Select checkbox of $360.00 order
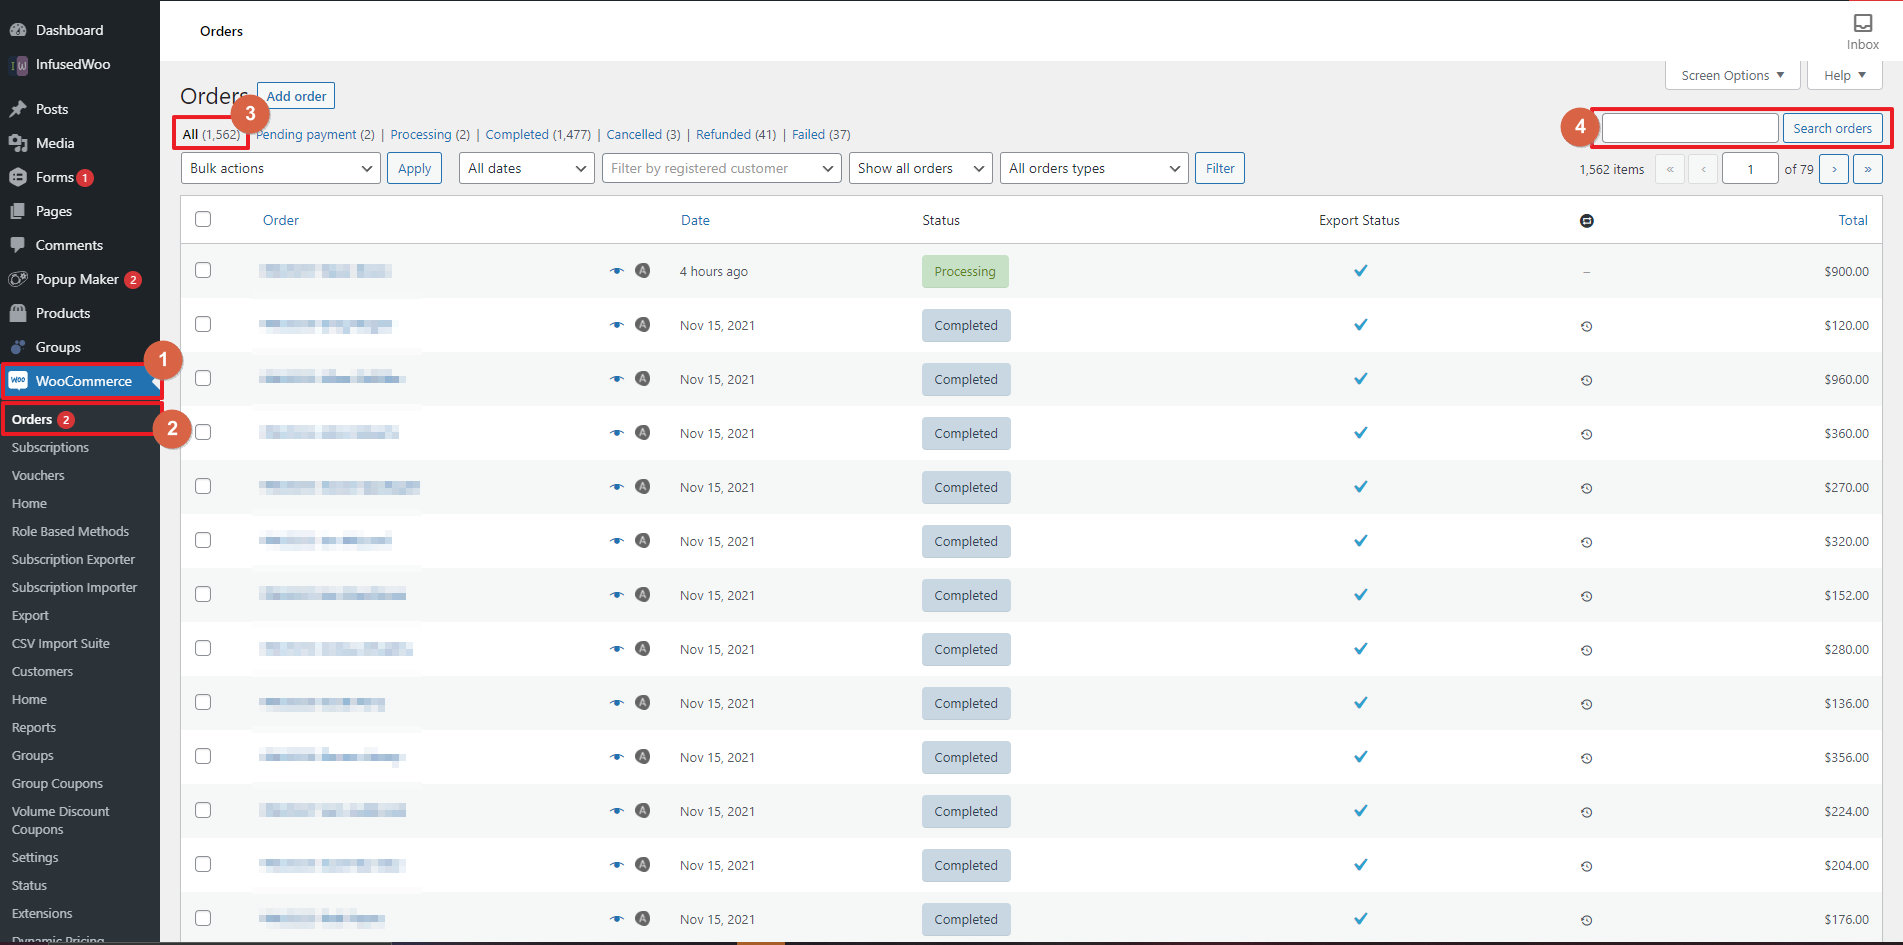Viewport: 1903px width, 945px height. pos(203,432)
